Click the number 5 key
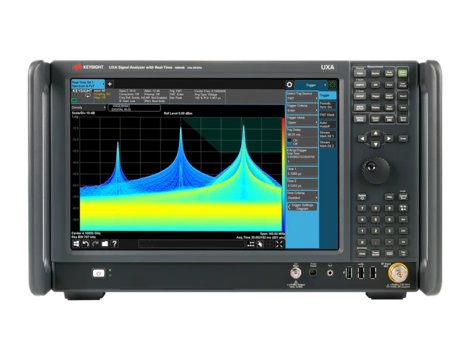Image resolution: width=470 pixels, height=360 pixels. [376, 219]
